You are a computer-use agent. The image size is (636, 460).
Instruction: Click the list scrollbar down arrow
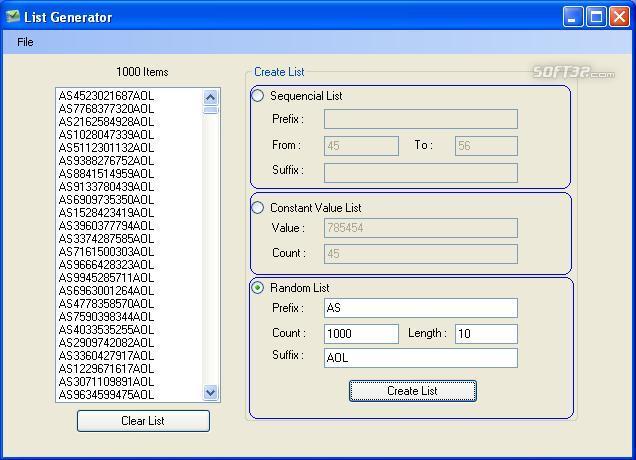coord(211,392)
